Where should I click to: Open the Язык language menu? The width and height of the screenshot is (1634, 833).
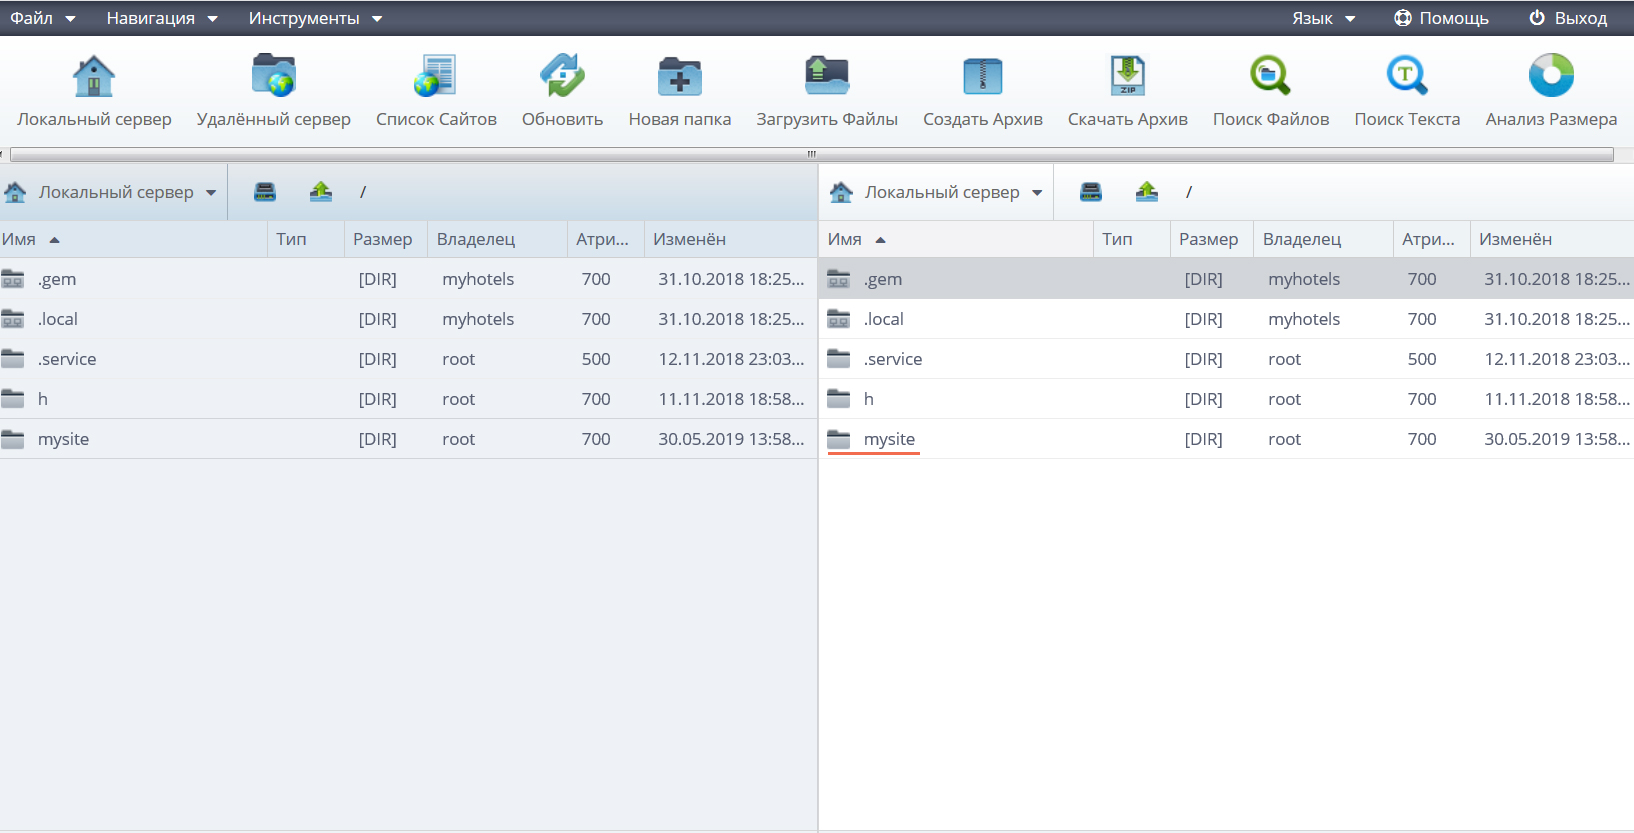1323,18
